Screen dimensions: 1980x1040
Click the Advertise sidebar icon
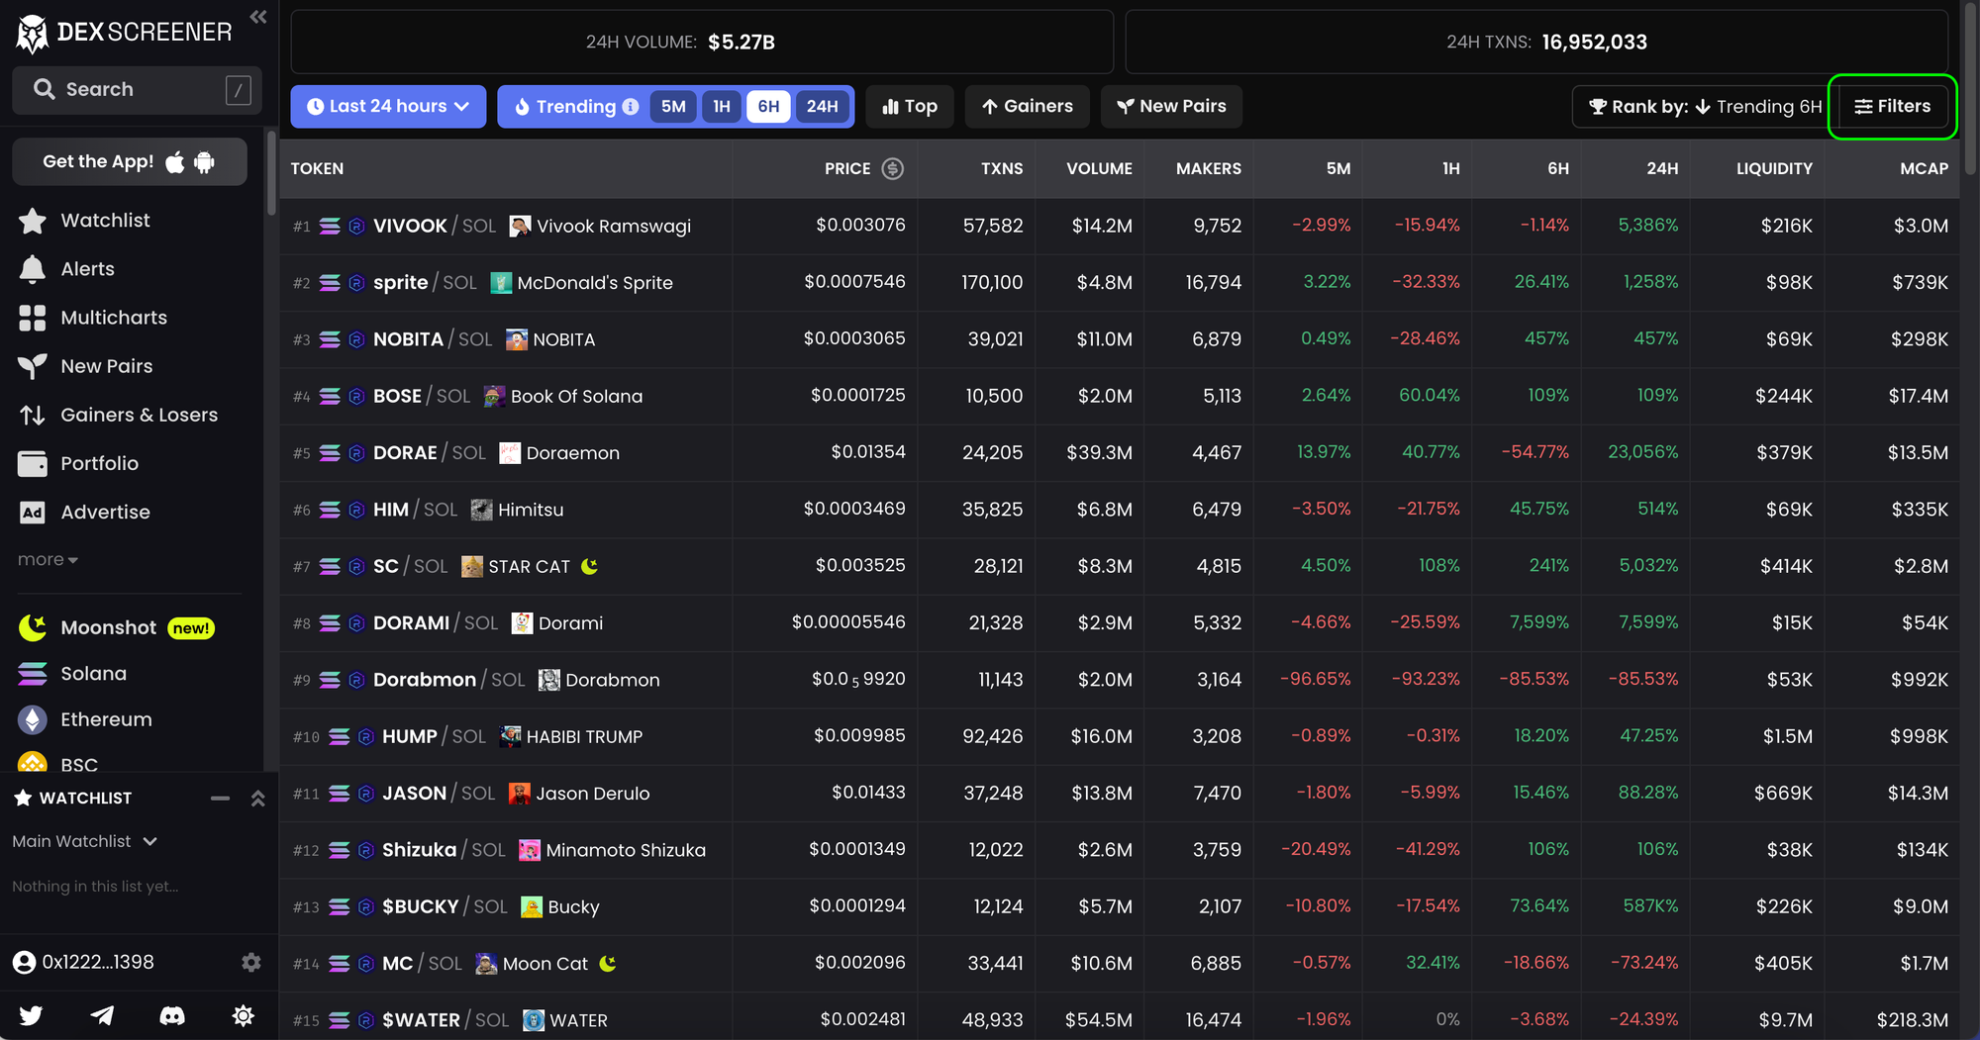point(32,512)
